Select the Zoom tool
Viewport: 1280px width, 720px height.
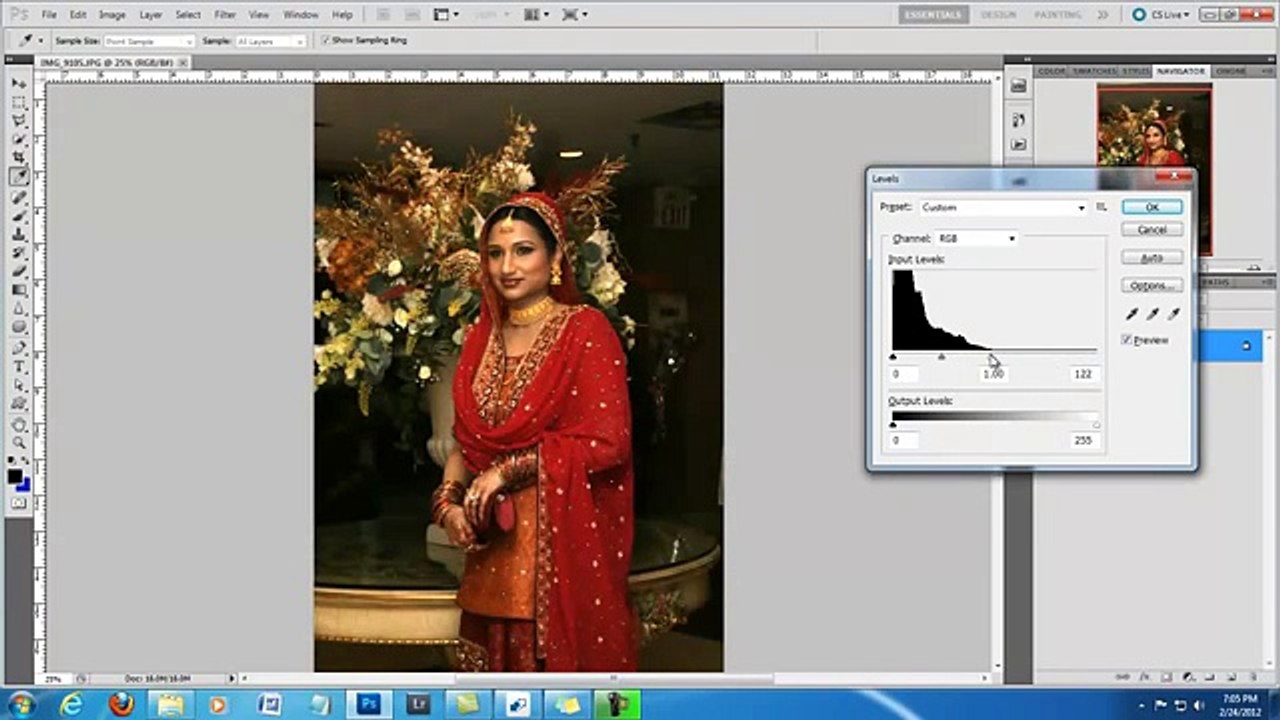pyautogui.click(x=19, y=443)
